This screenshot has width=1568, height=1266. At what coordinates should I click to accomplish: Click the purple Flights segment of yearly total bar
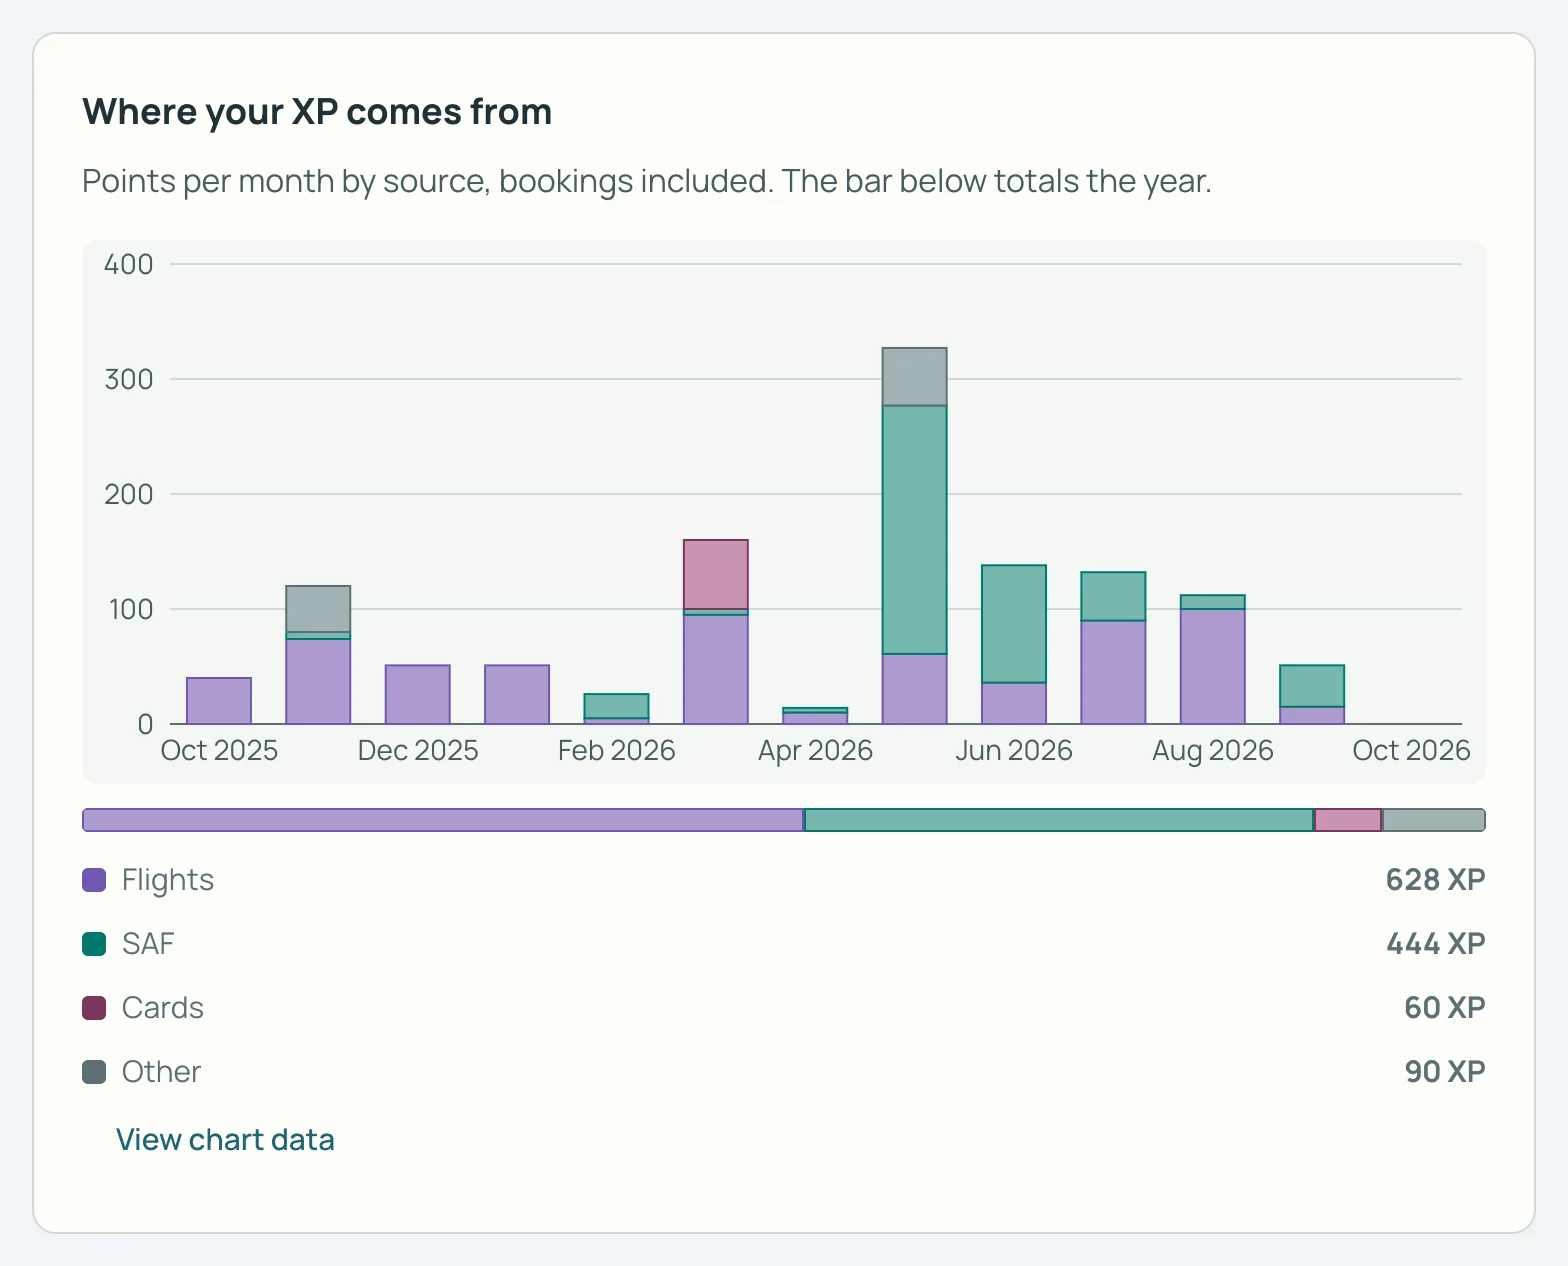[x=443, y=820]
